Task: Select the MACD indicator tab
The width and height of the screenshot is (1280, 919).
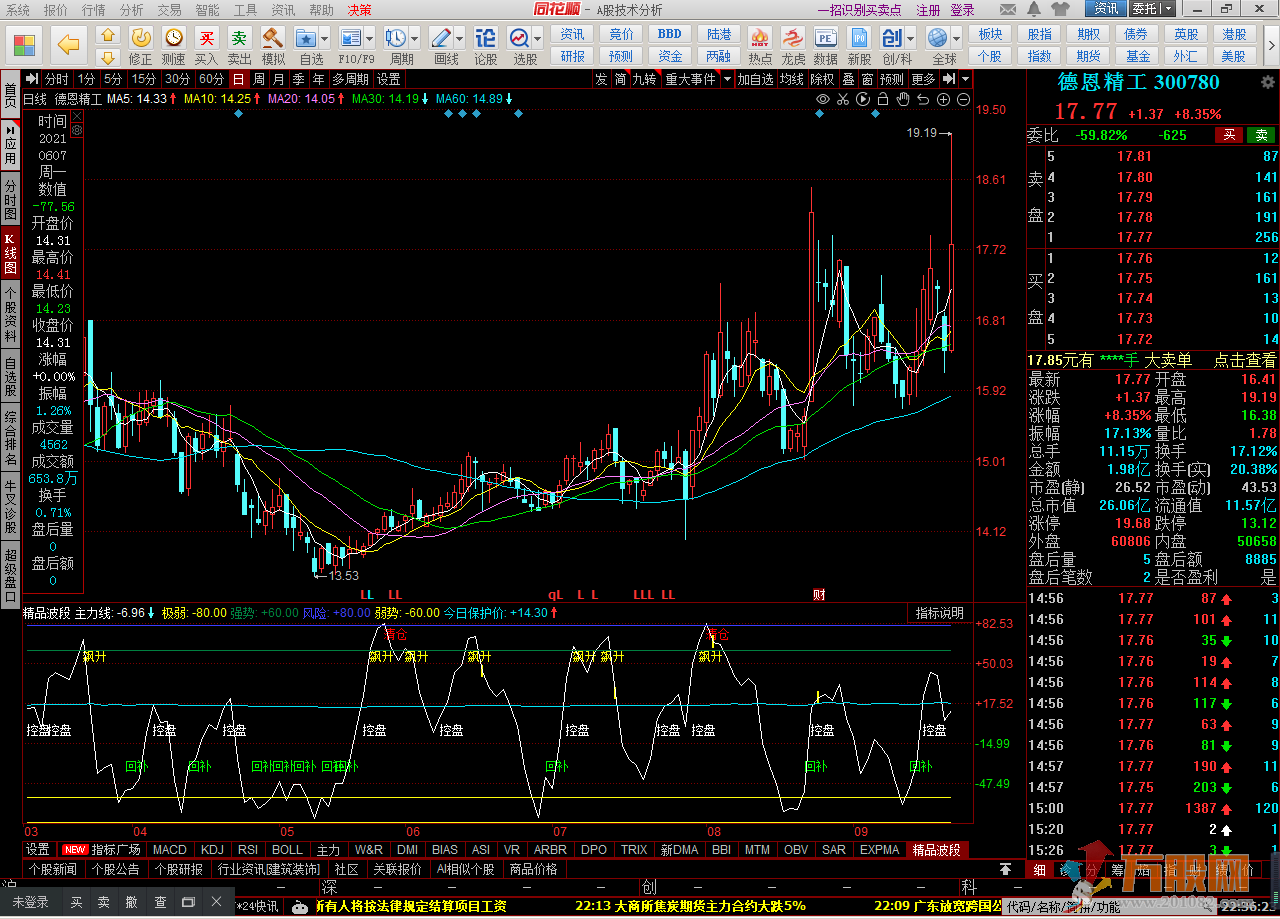Action: 169,850
